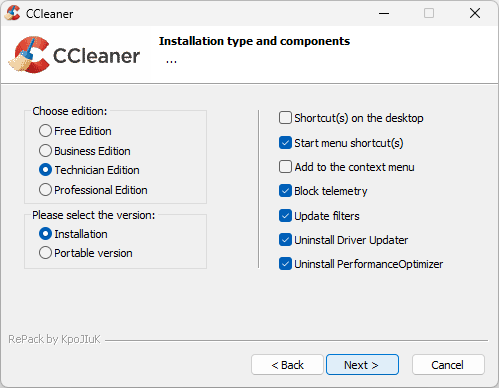Pick the Professional Edition option
This screenshot has width=499, height=388.
45,190
